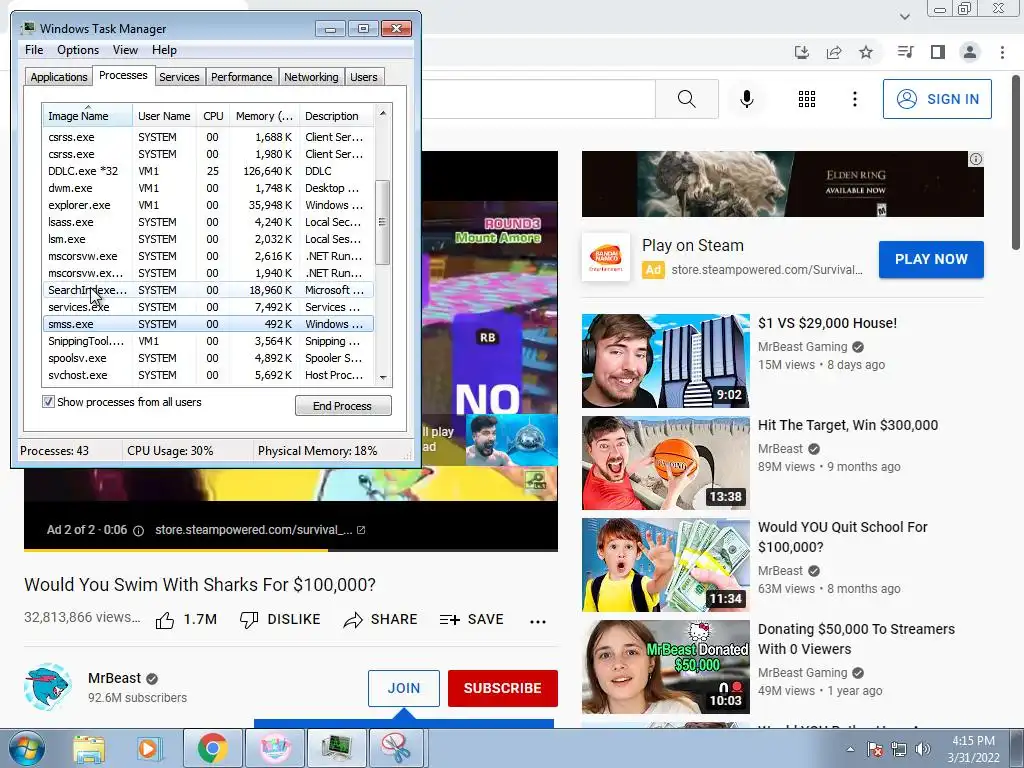Switch to the Users tab
This screenshot has width=1024, height=768.
364,77
